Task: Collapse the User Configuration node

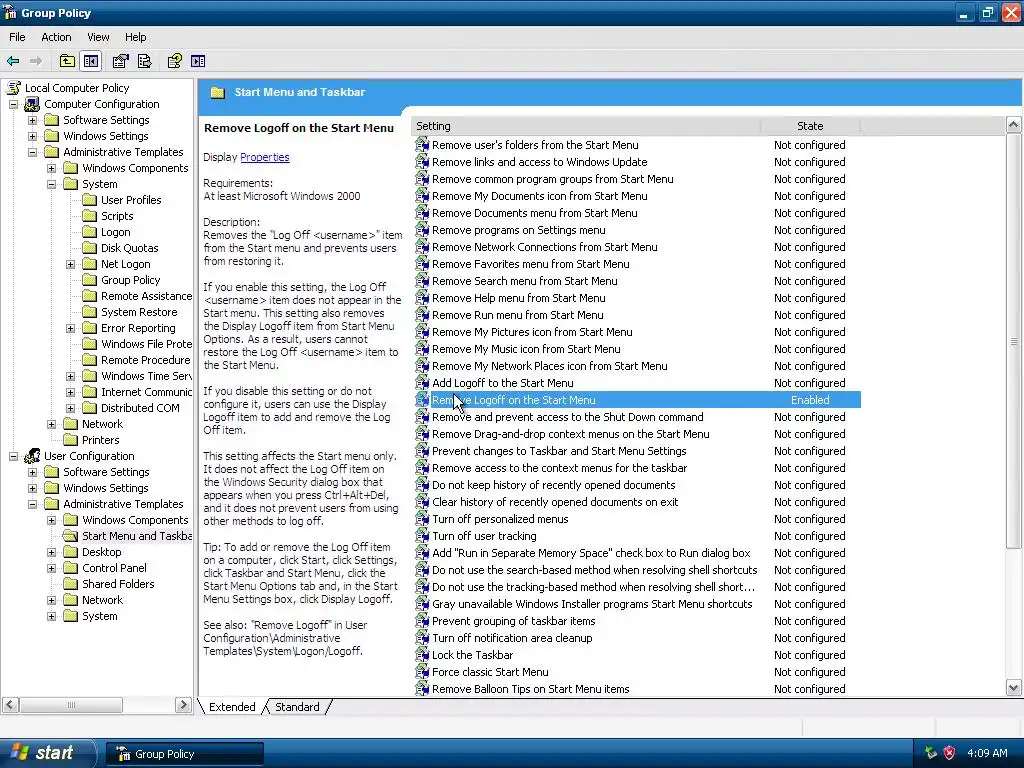Action: click(13, 456)
